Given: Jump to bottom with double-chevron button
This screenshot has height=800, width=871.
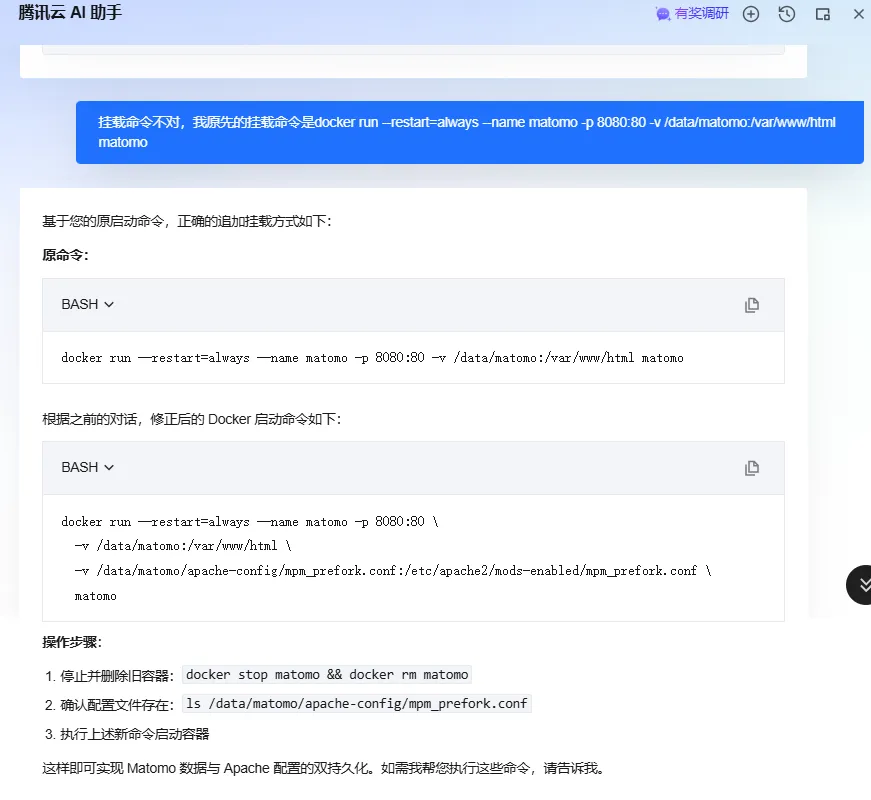Looking at the screenshot, I should [x=860, y=584].
